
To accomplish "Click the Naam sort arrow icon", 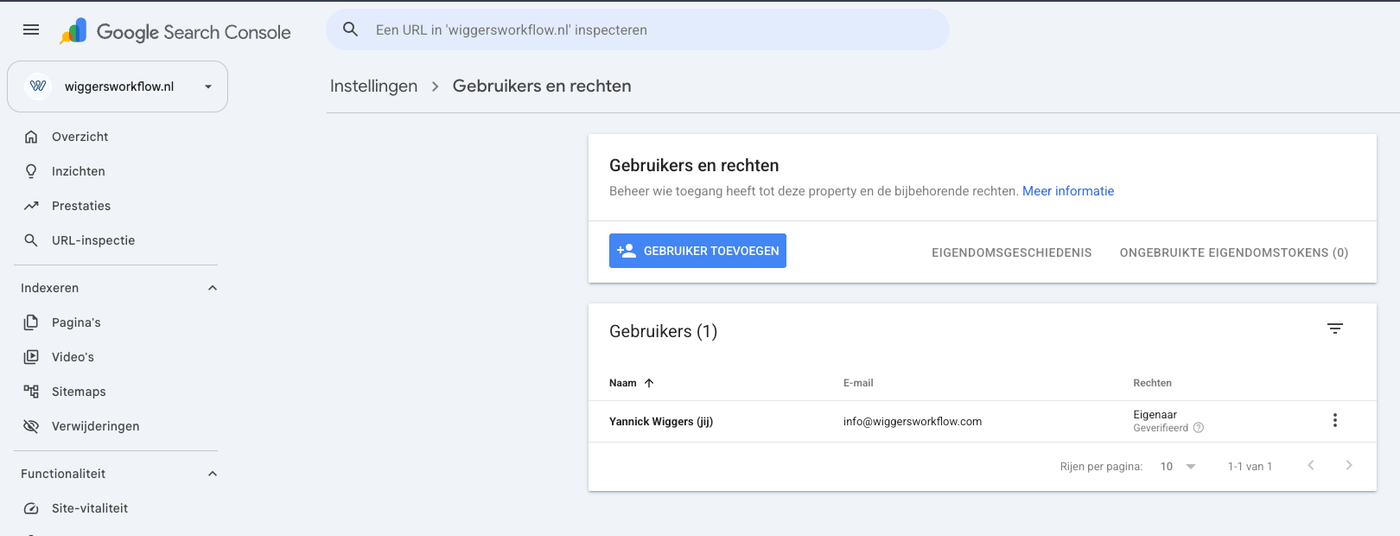I will pyautogui.click(x=649, y=383).
